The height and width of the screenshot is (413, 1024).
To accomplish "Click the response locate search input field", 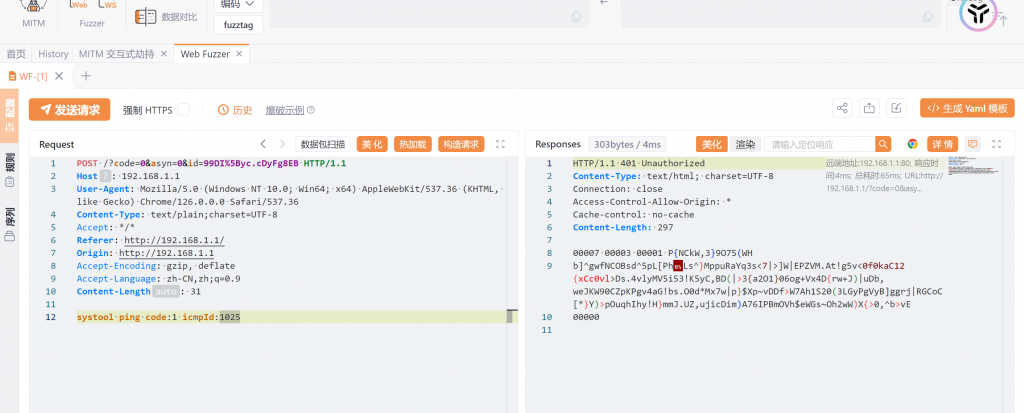I will tap(820, 144).
